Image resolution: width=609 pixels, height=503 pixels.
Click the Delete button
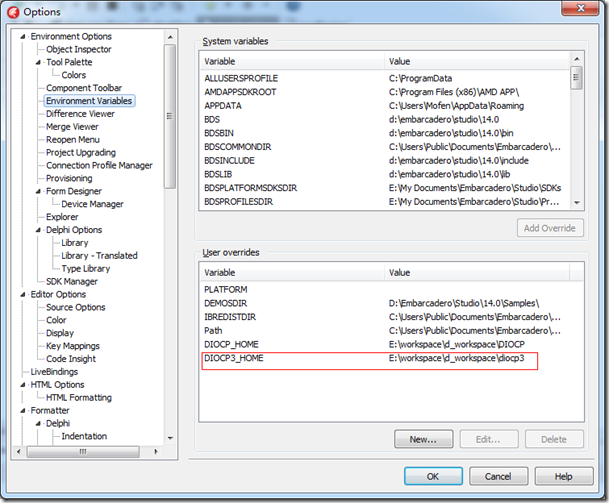(x=554, y=439)
